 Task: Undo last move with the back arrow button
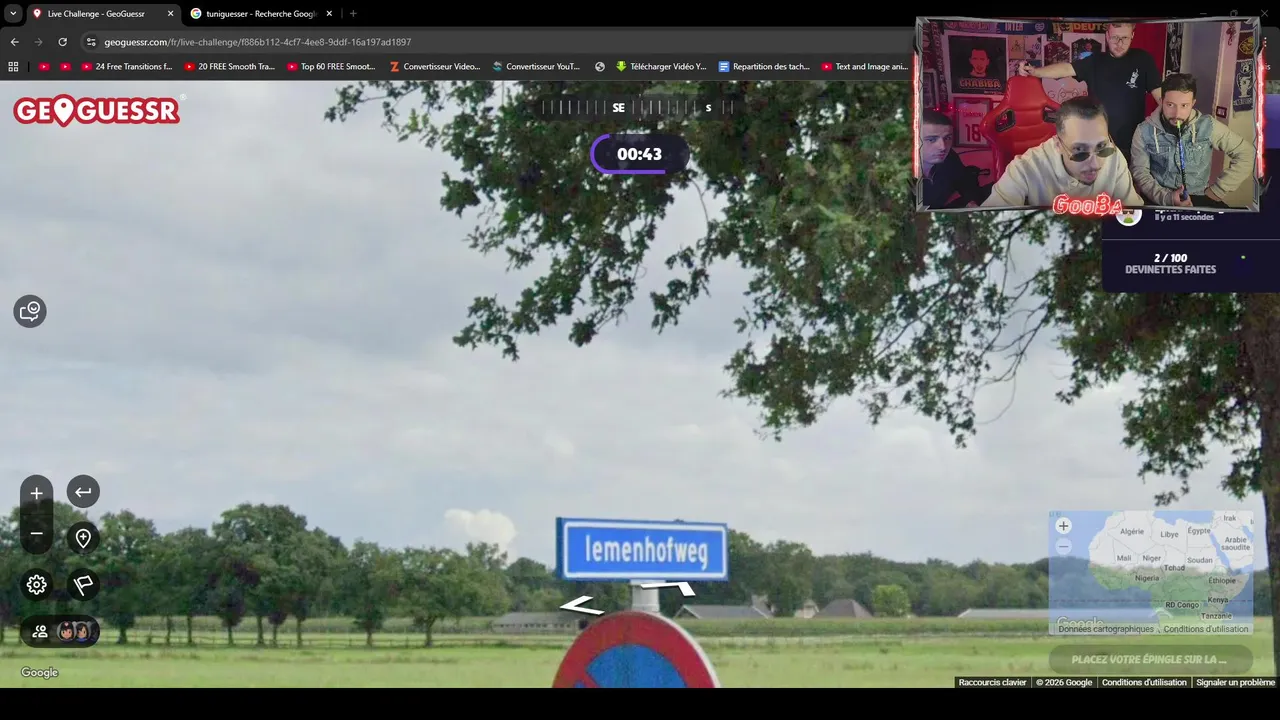point(83,491)
